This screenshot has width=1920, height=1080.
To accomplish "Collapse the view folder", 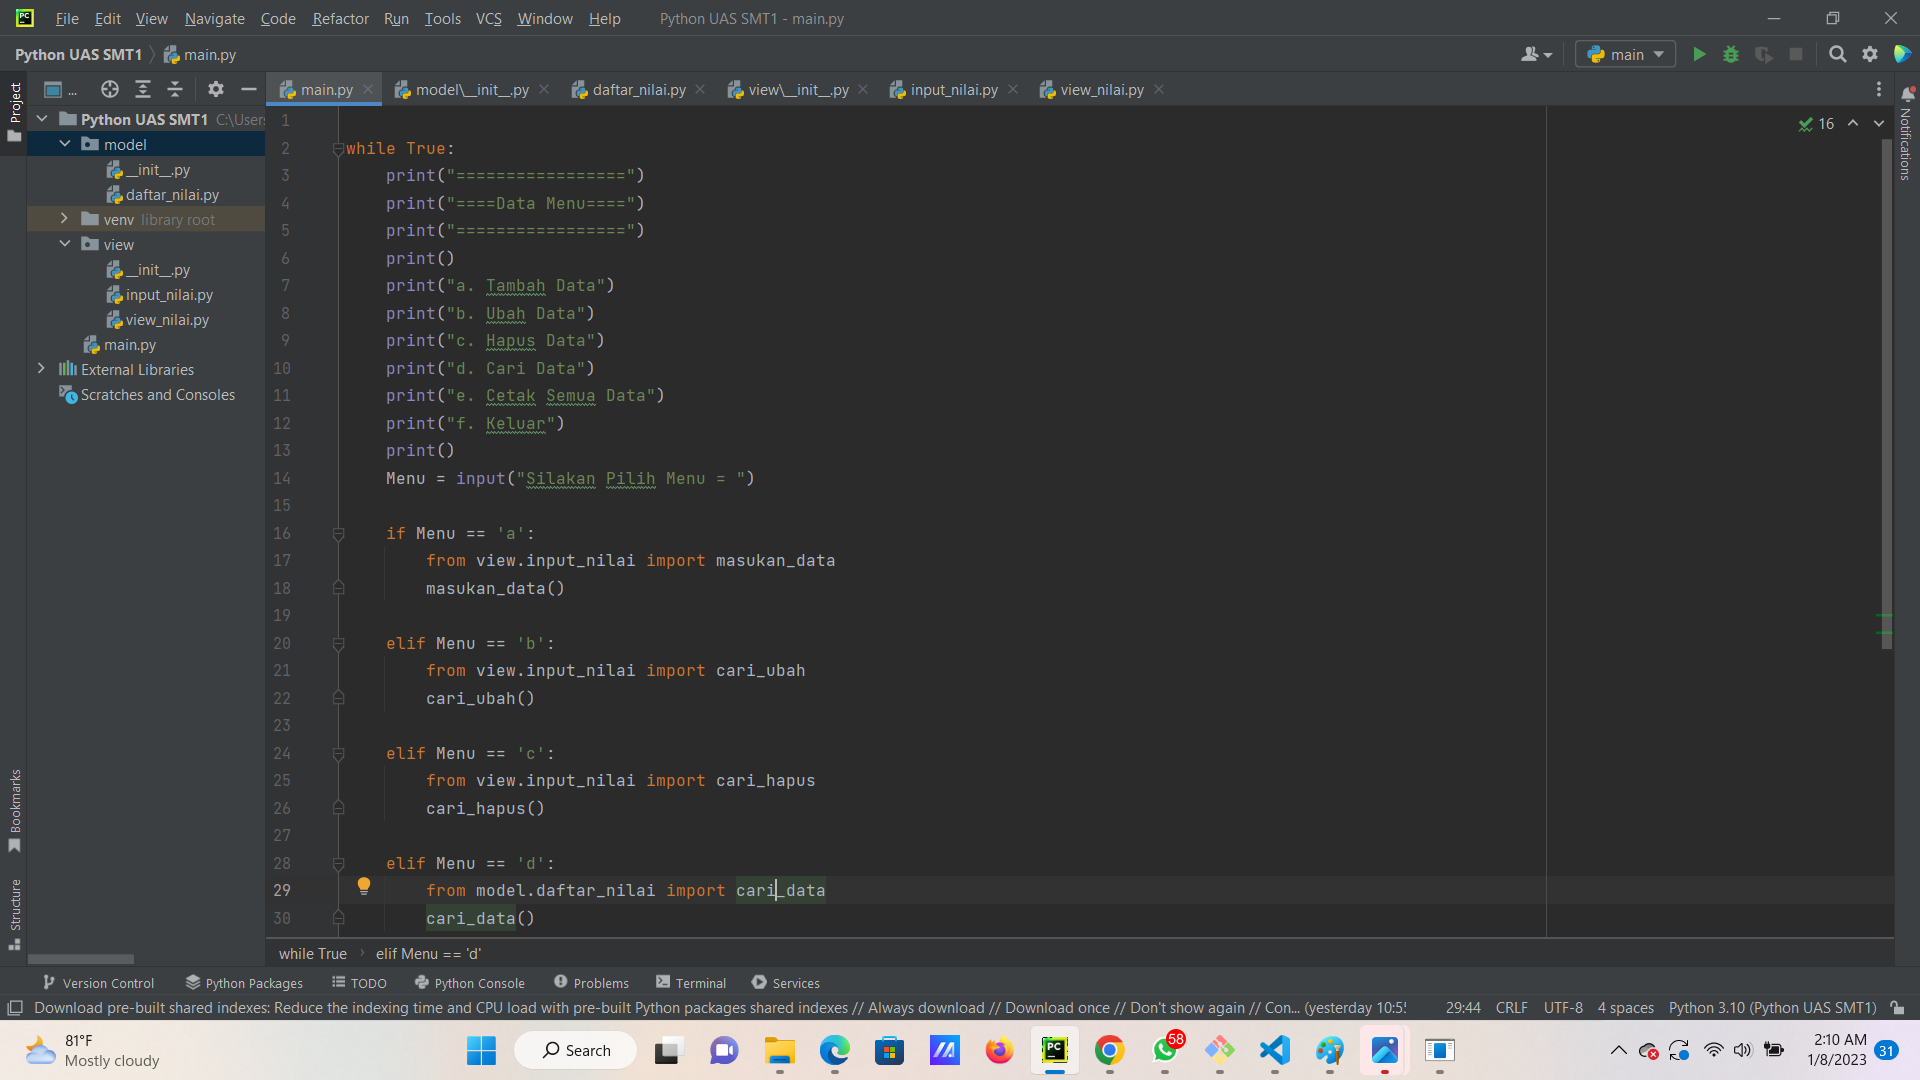I will click(64, 244).
